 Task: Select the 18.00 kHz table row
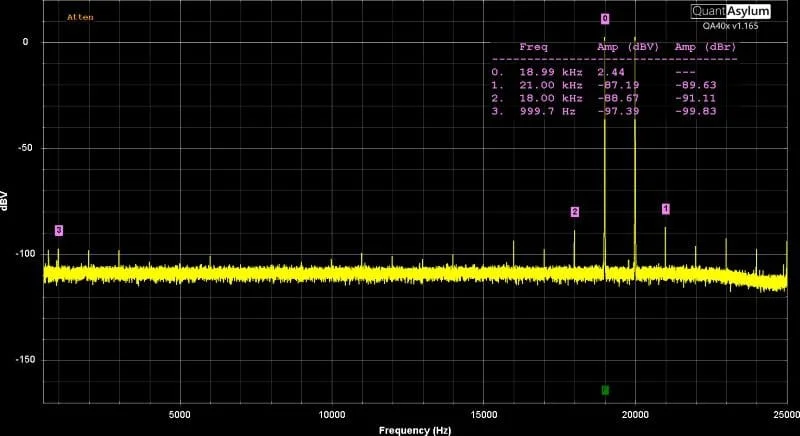605,98
